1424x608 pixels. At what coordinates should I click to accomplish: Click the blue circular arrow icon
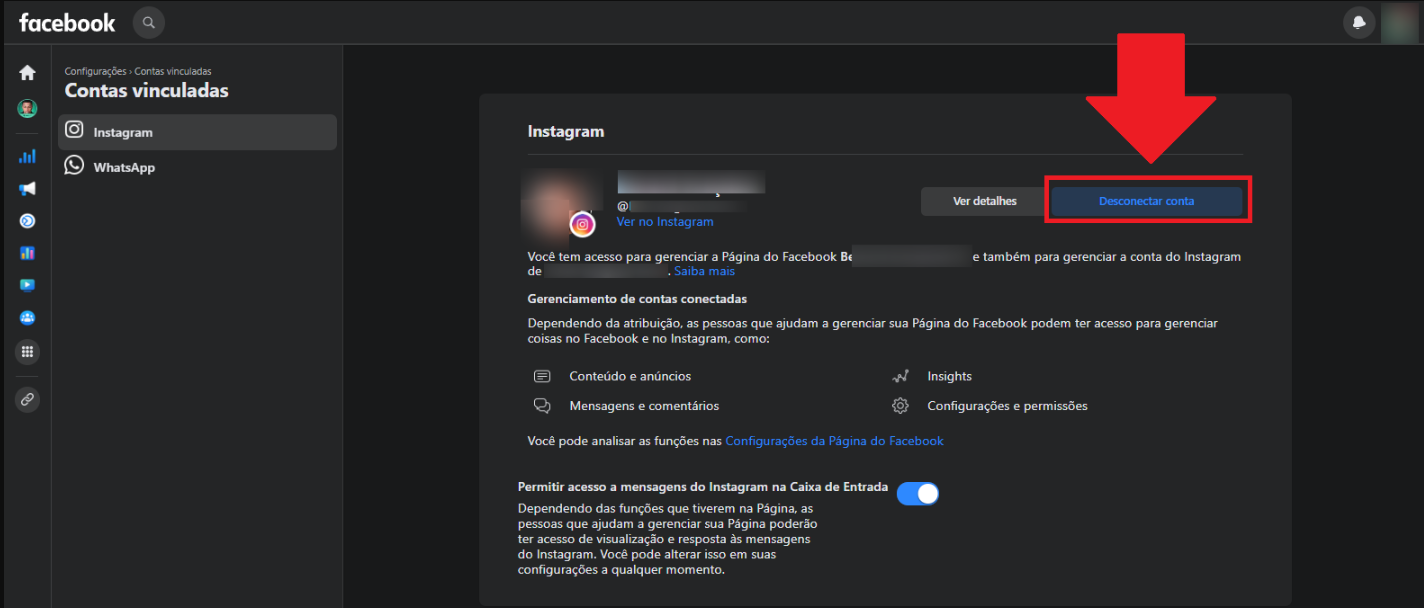(27, 221)
